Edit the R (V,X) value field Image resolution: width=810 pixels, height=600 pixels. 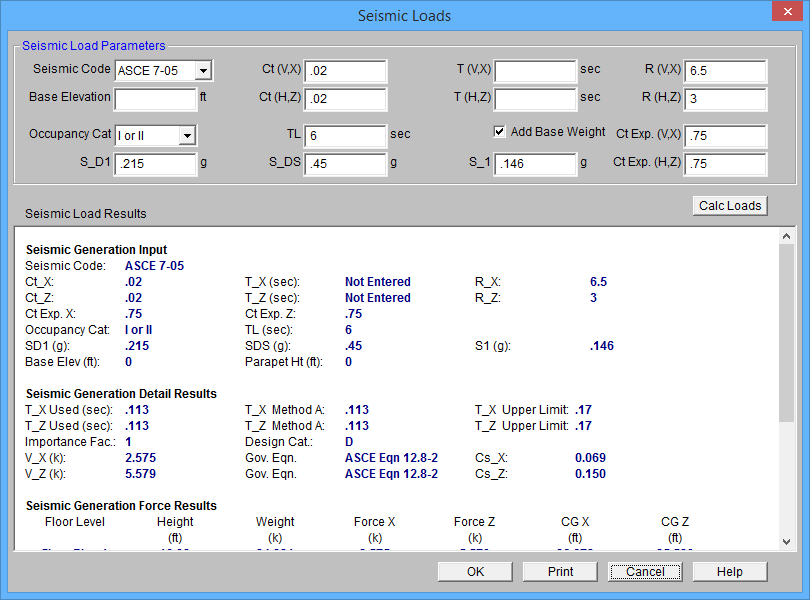point(725,72)
